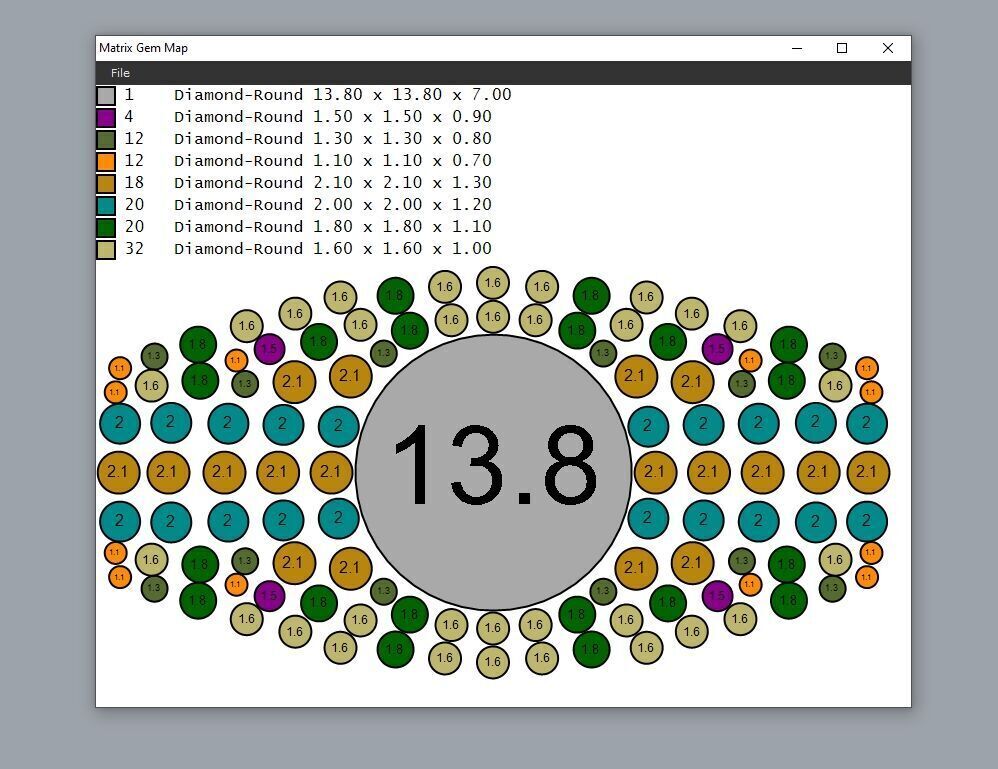Click quantity 12 in the 1.30 row
Image resolution: width=998 pixels, height=769 pixels.
pos(134,139)
